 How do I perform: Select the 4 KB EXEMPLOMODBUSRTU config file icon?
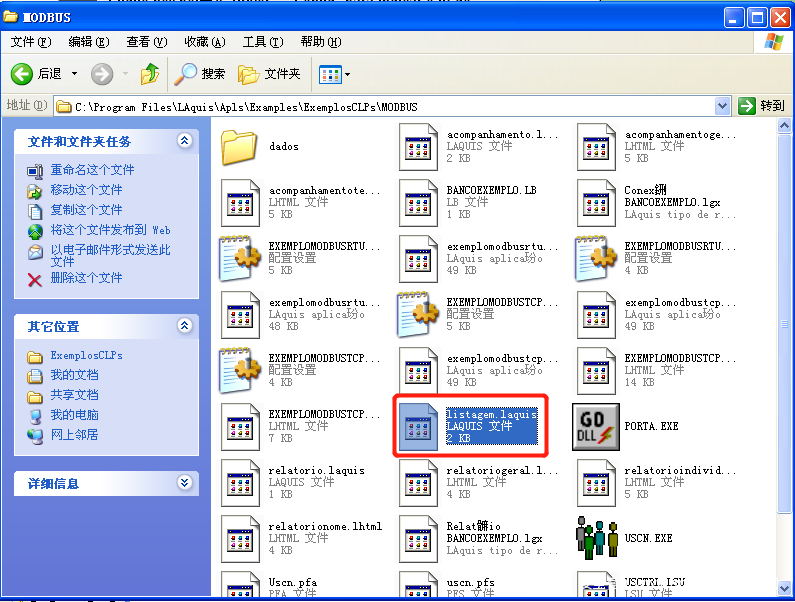point(596,259)
